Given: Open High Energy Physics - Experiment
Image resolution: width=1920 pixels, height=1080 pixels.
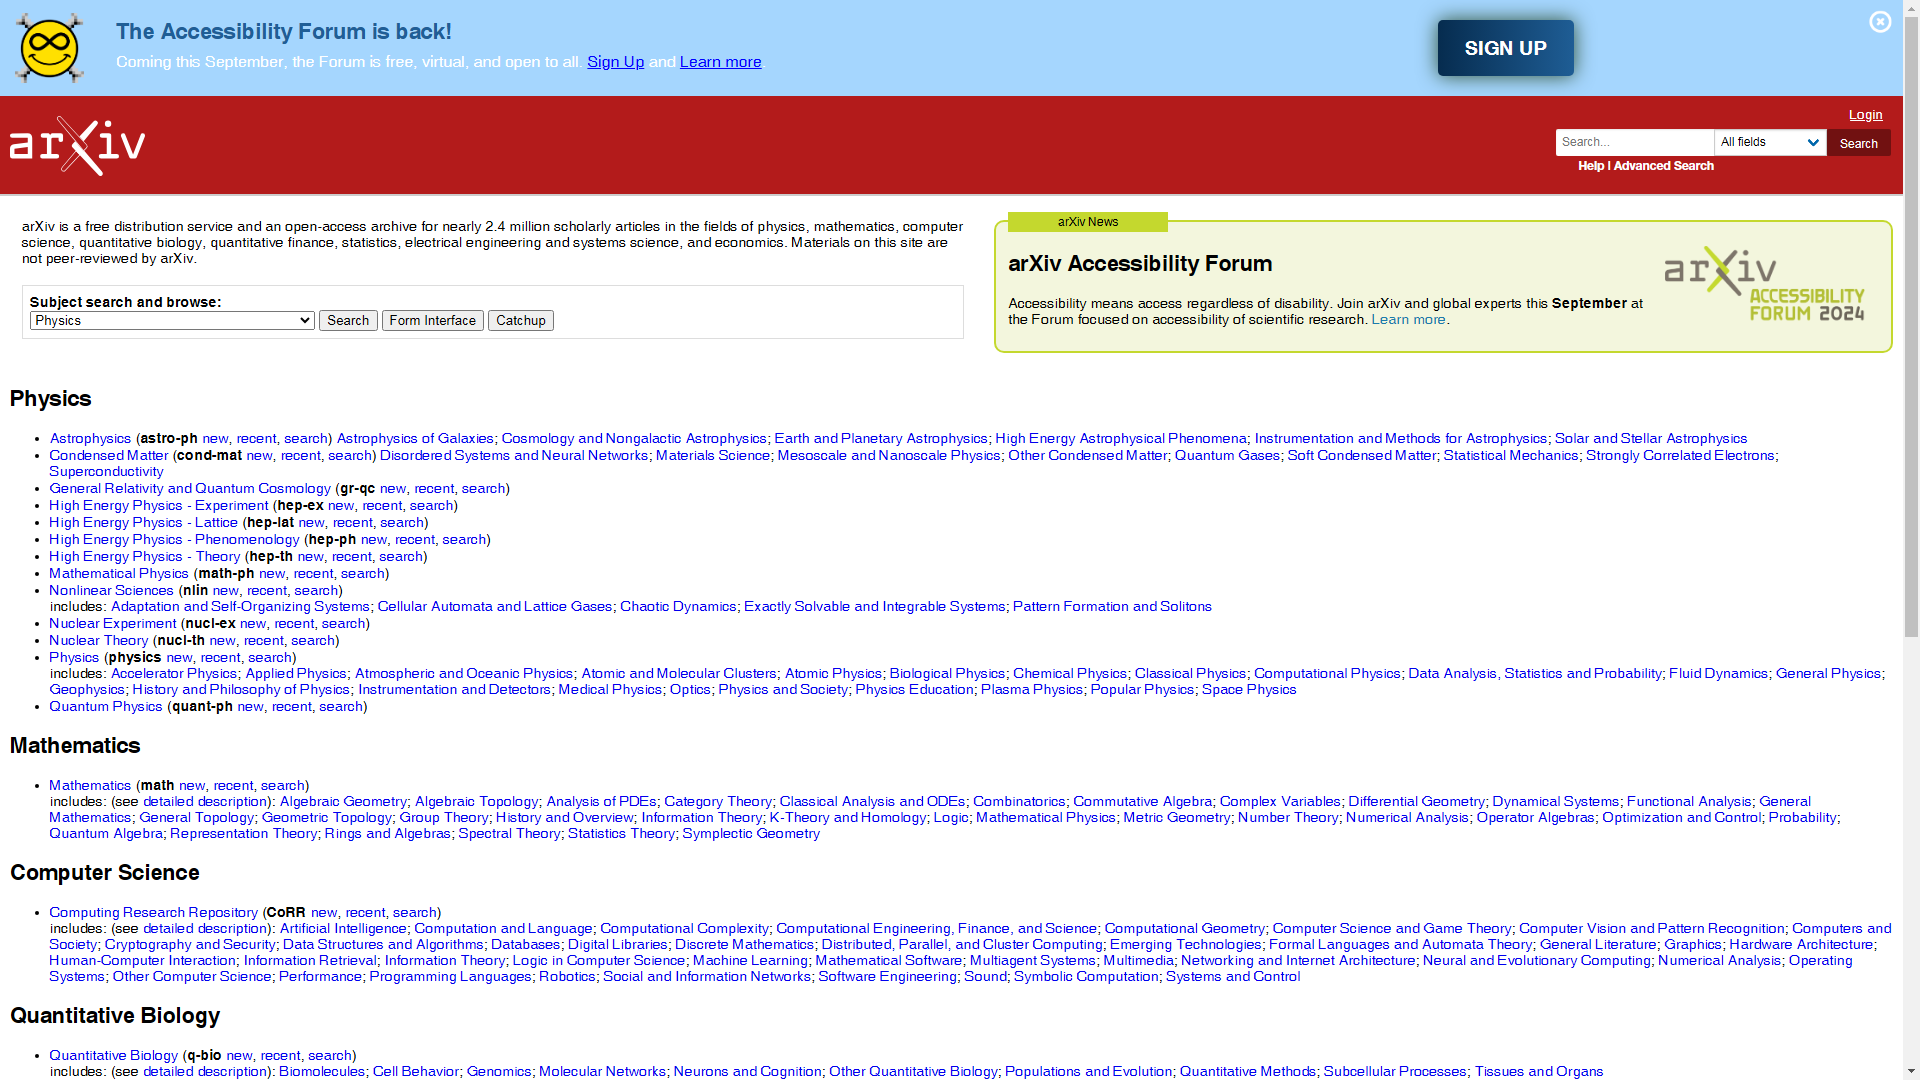Looking at the screenshot, I should (159, 506).
